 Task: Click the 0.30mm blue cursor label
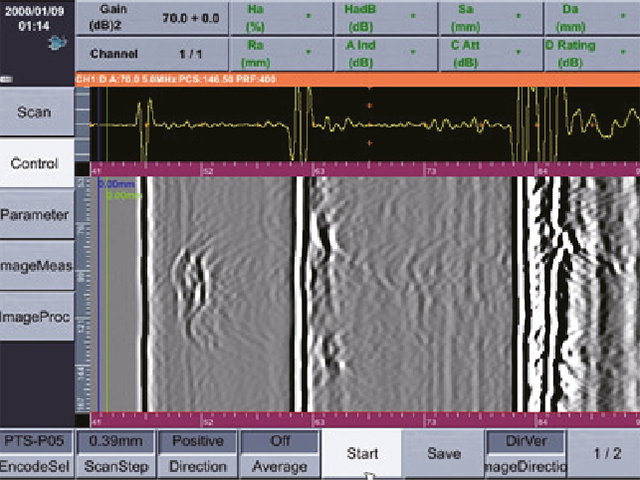click(x=117, y=184)
